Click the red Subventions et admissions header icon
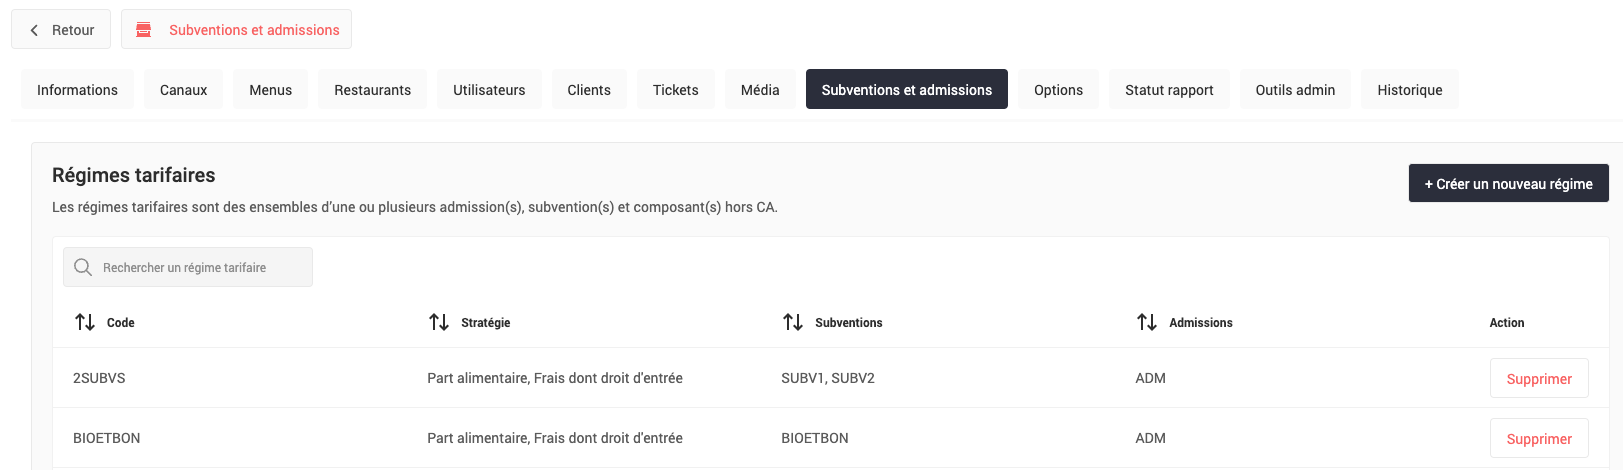Viewport: 1623px width, 470px height. [x=144, y=30]
